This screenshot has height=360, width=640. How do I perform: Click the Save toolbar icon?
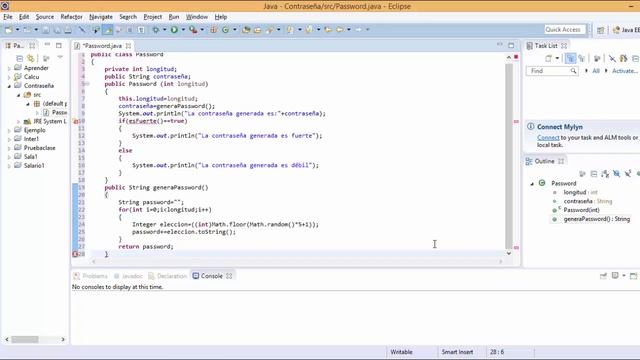[x=46, y=30]
